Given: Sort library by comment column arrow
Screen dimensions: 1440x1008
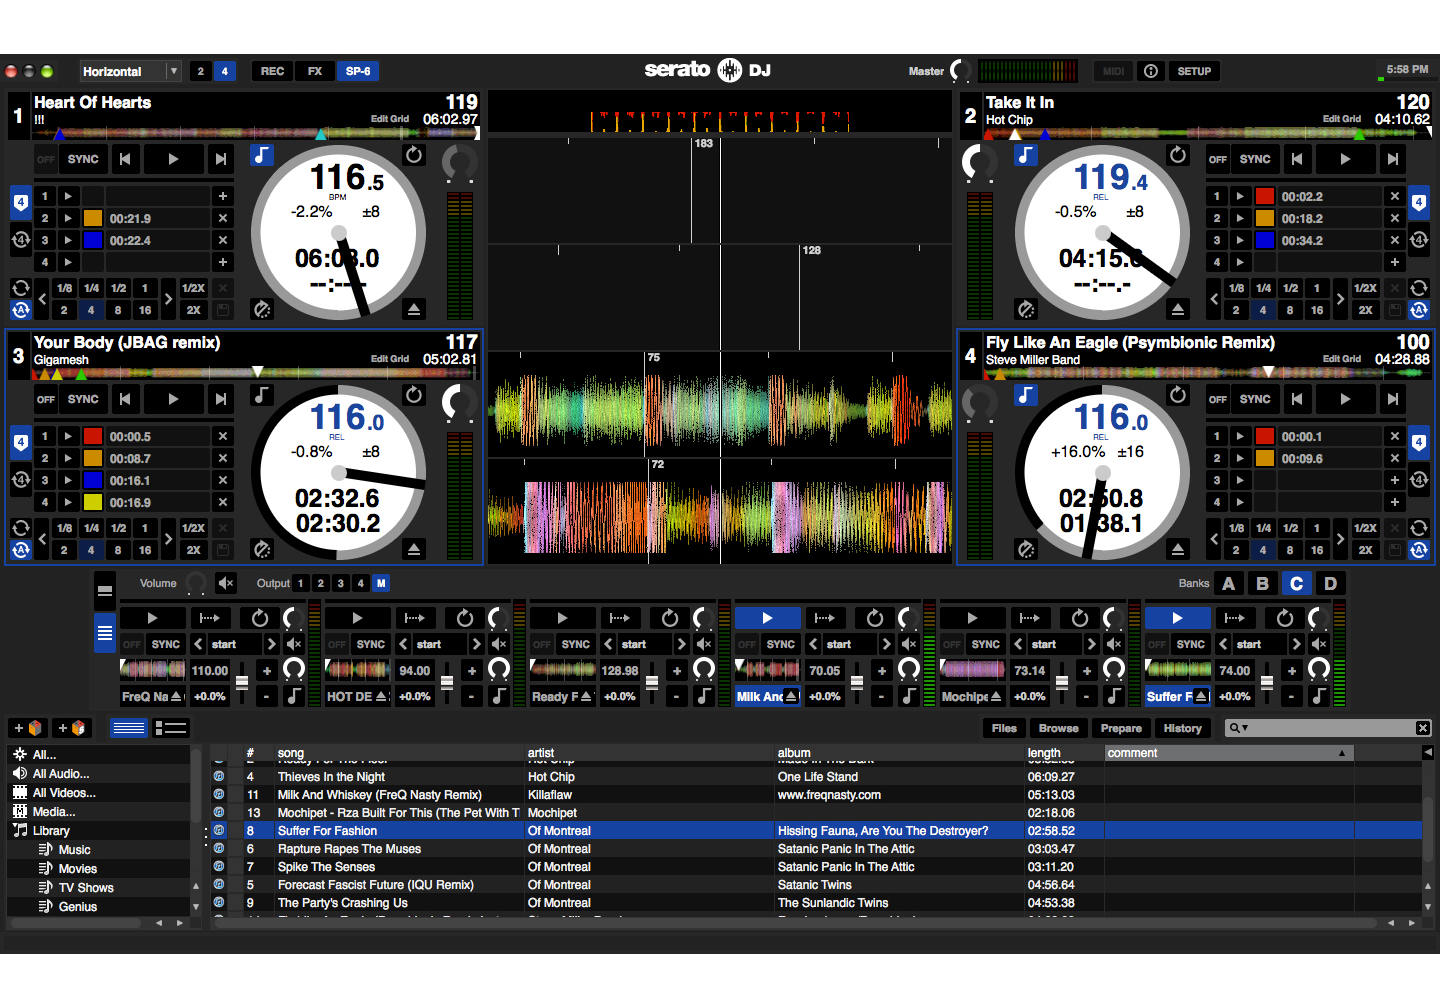Looking at the screenshot, I should pos(1342,753).
